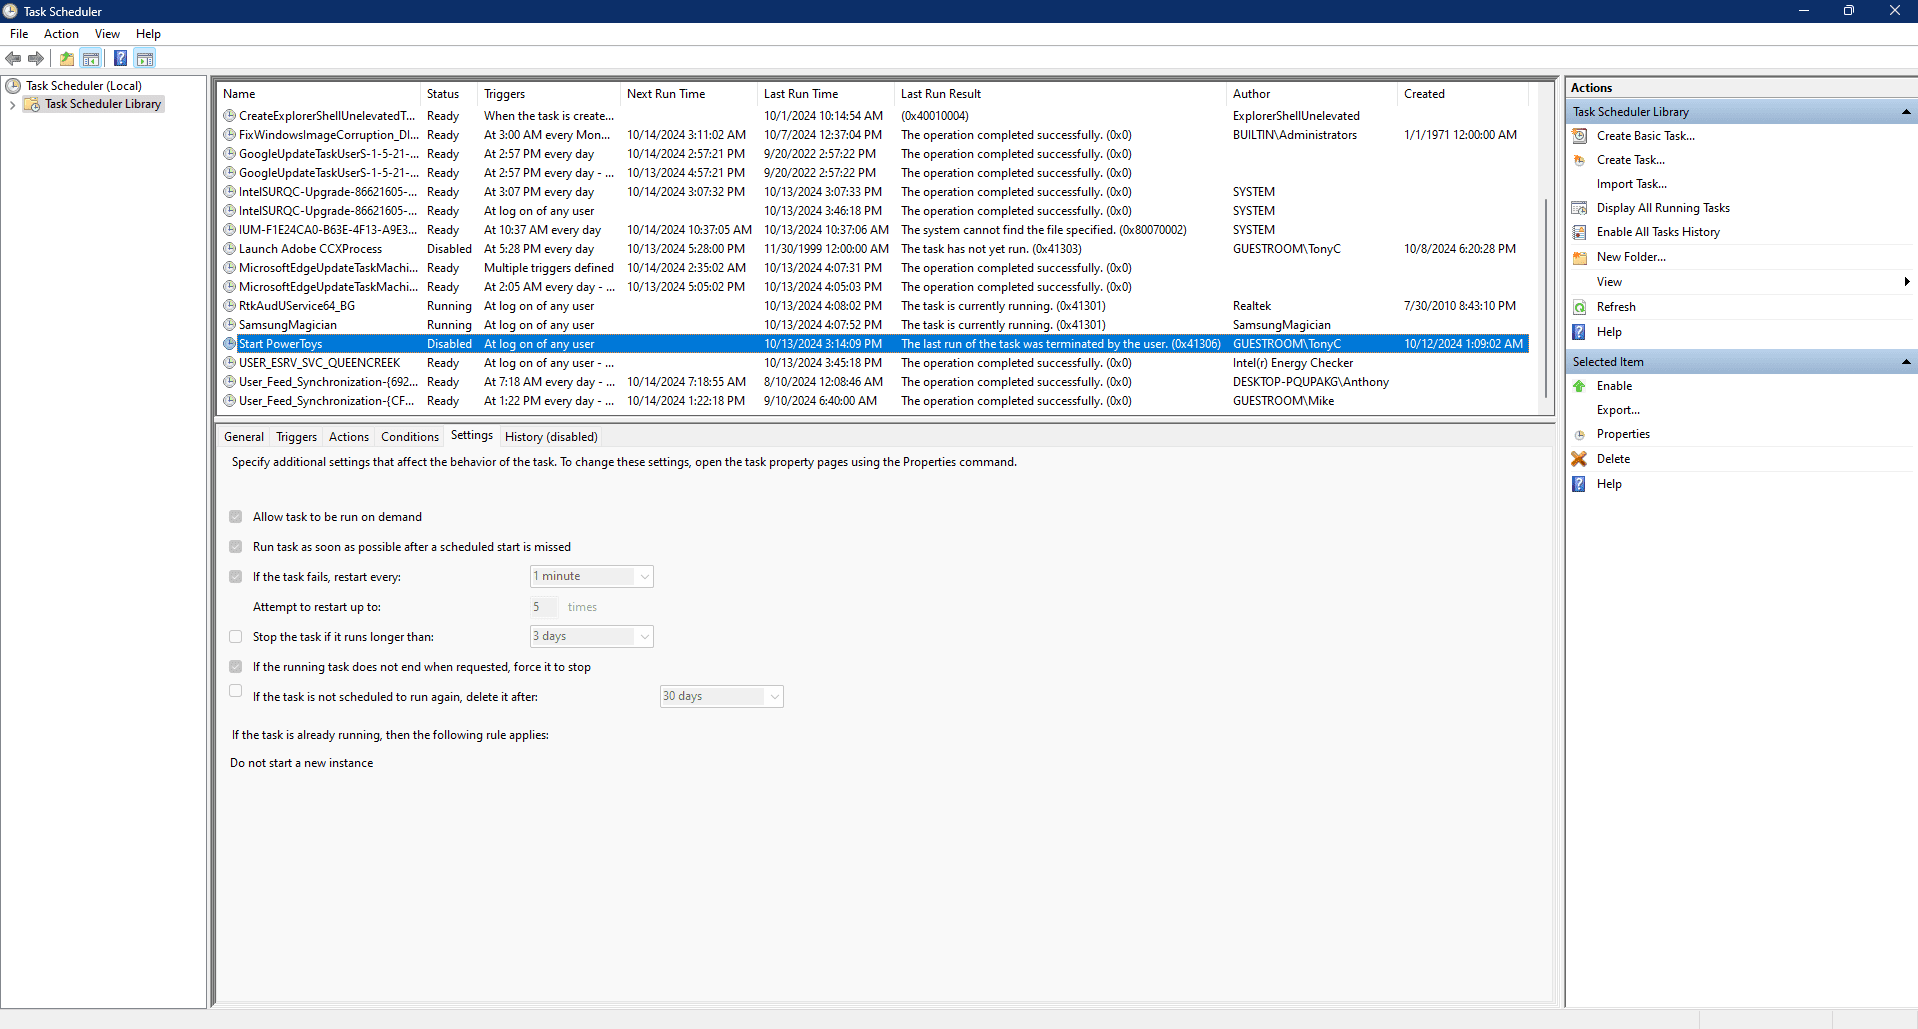Image resolution: width=1918 pixels, height=1029 pixels.
Task: Click the Display All Running Tasks icon
Action: [x=1580, y=208]
